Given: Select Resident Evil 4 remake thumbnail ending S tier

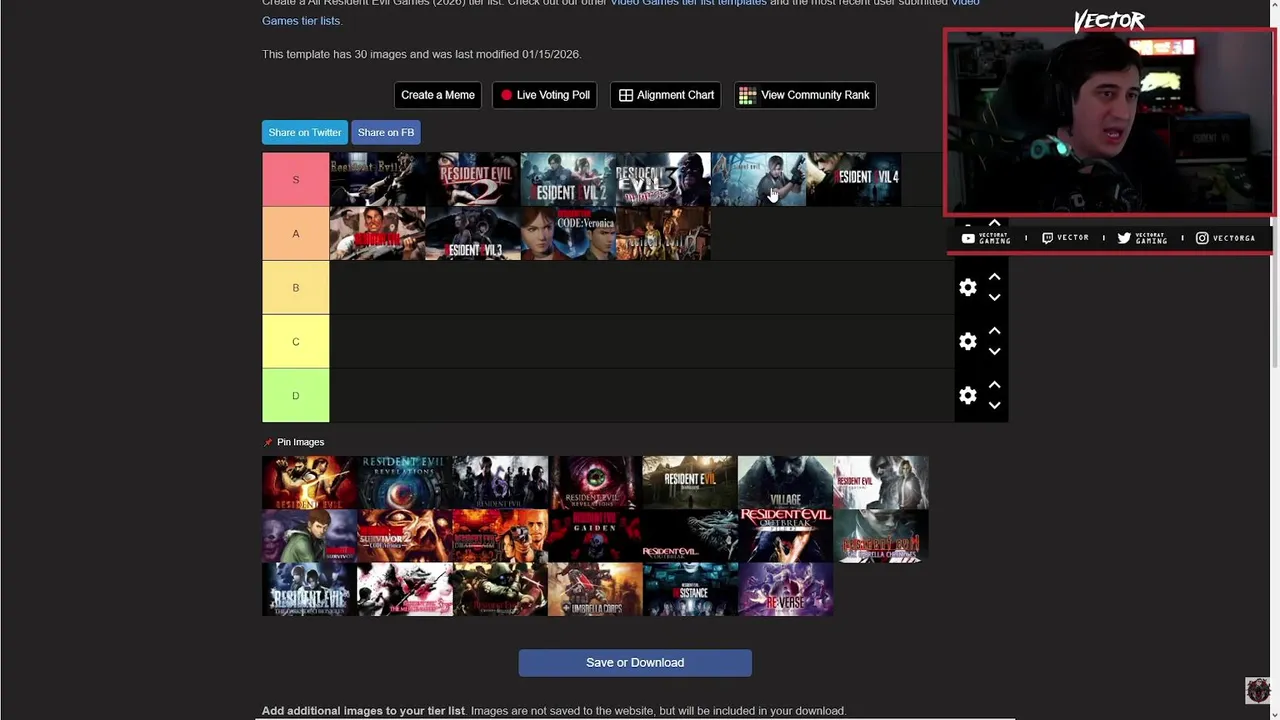Looking at the screenshot, I should [854, 179].
